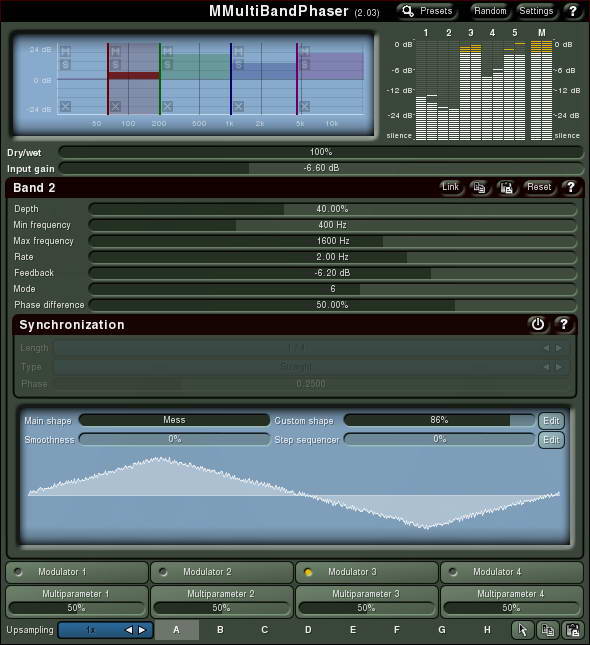
Task: Select the blue crossover line at 1k
Action: click(231, 79)
